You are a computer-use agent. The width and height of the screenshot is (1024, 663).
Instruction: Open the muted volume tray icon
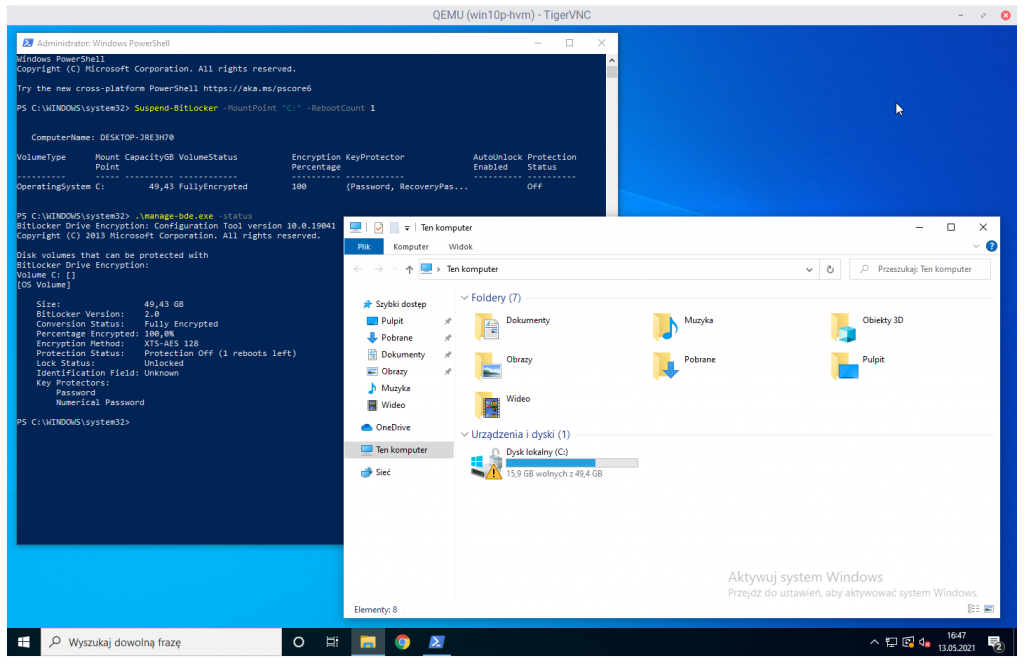(924, 642)
